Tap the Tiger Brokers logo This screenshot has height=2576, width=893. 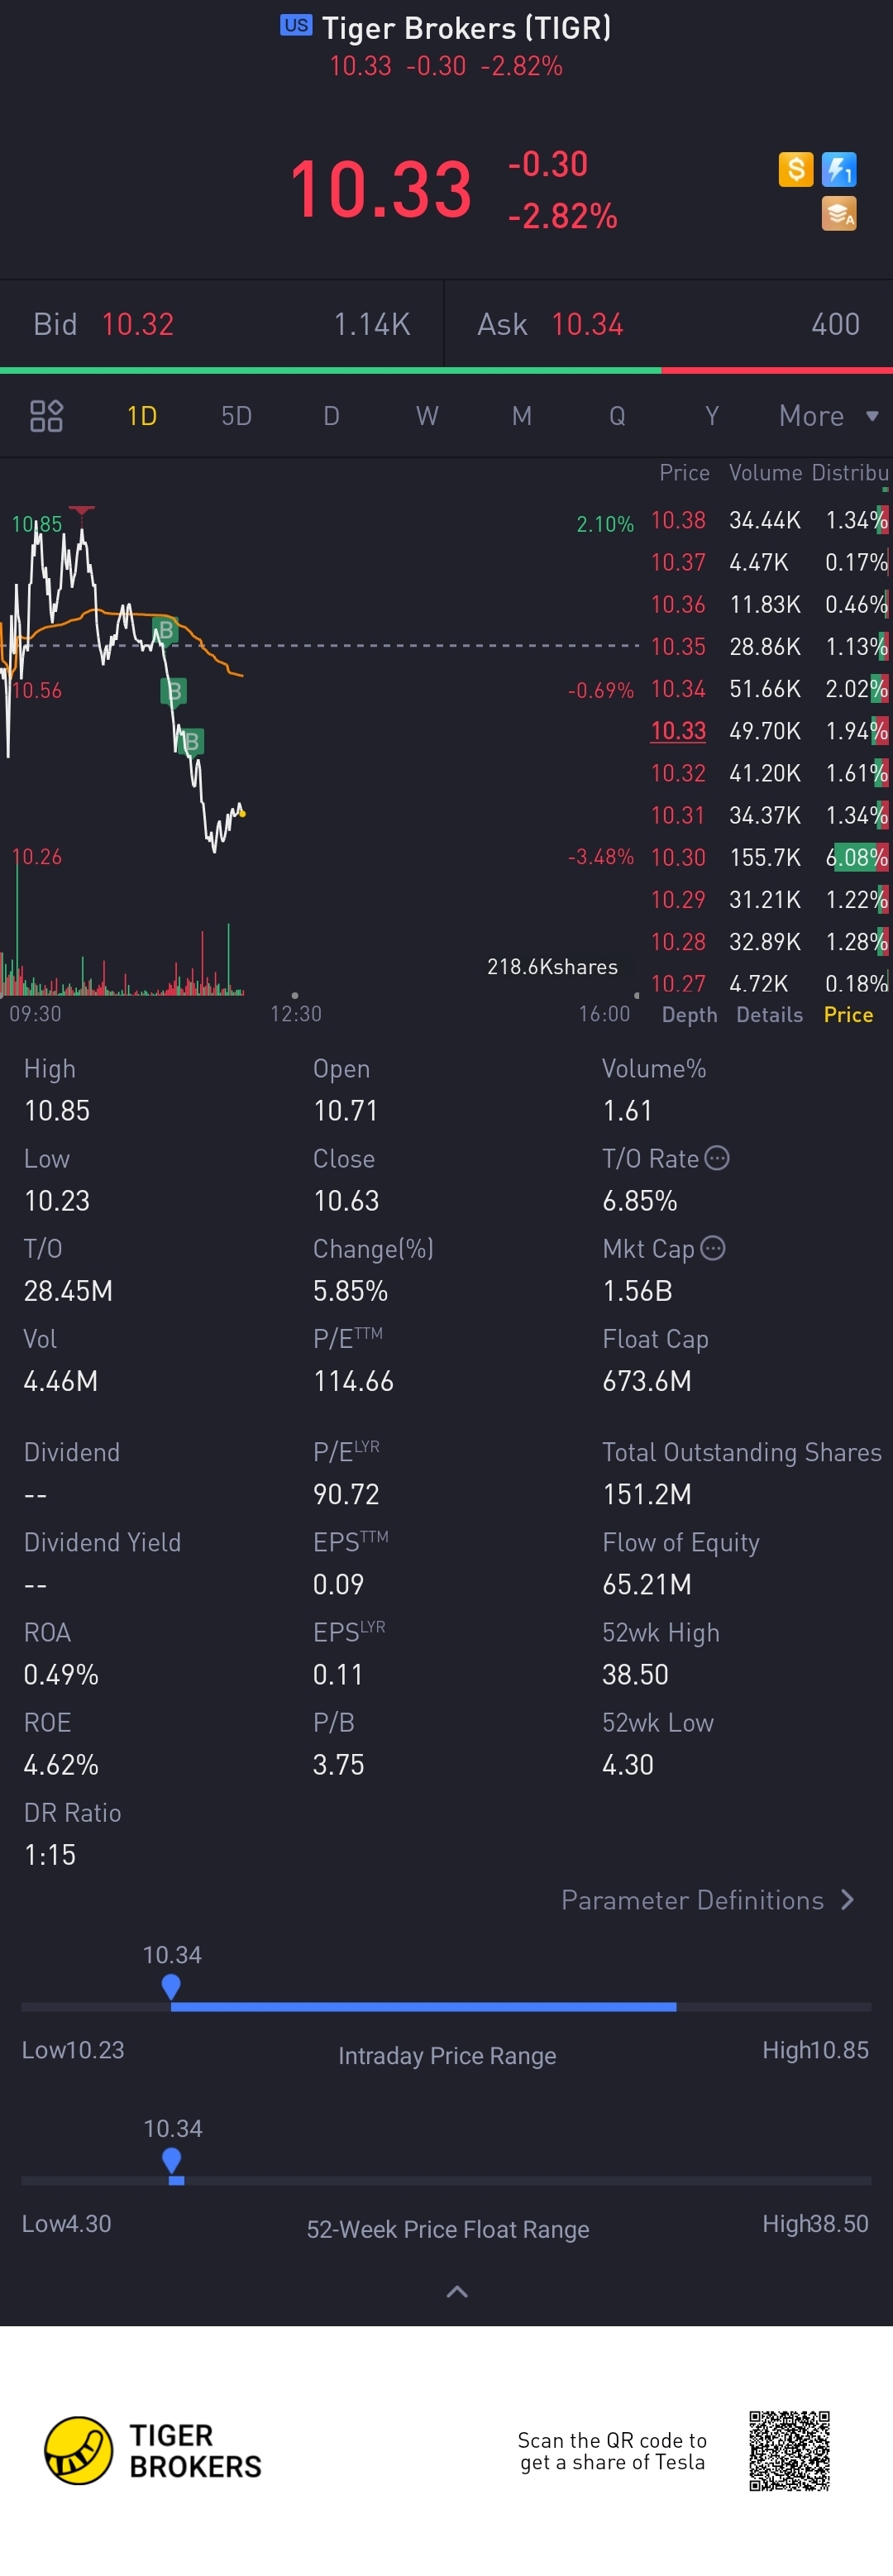pyautogui.click(x=153, y=2450)
